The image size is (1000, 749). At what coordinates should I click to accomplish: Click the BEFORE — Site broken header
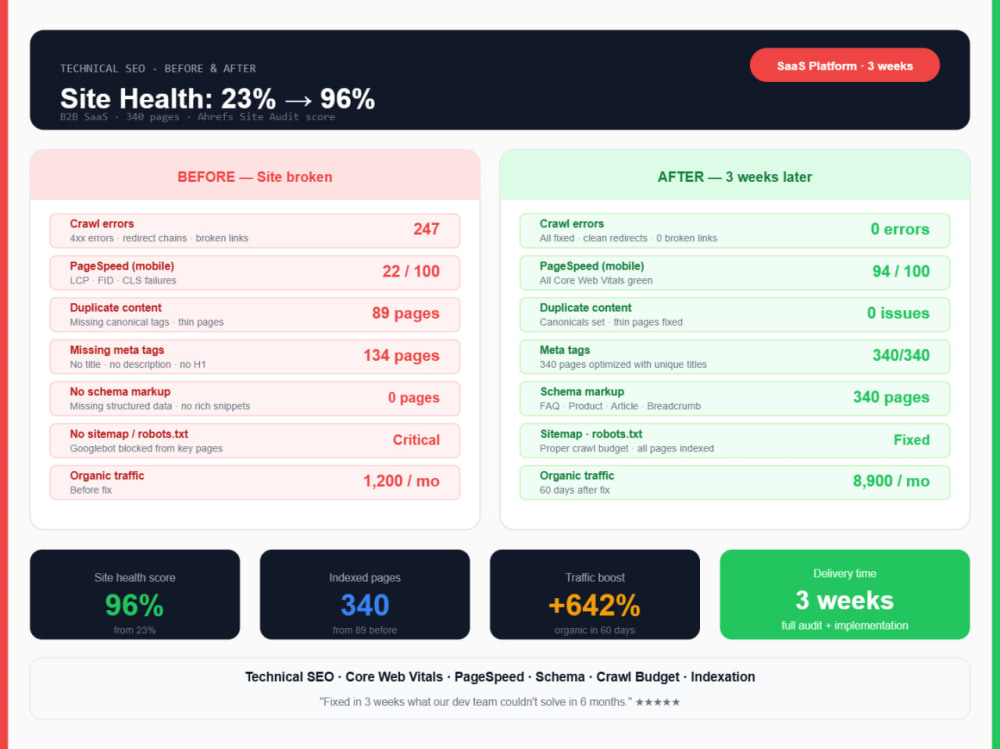coord(255,177)
